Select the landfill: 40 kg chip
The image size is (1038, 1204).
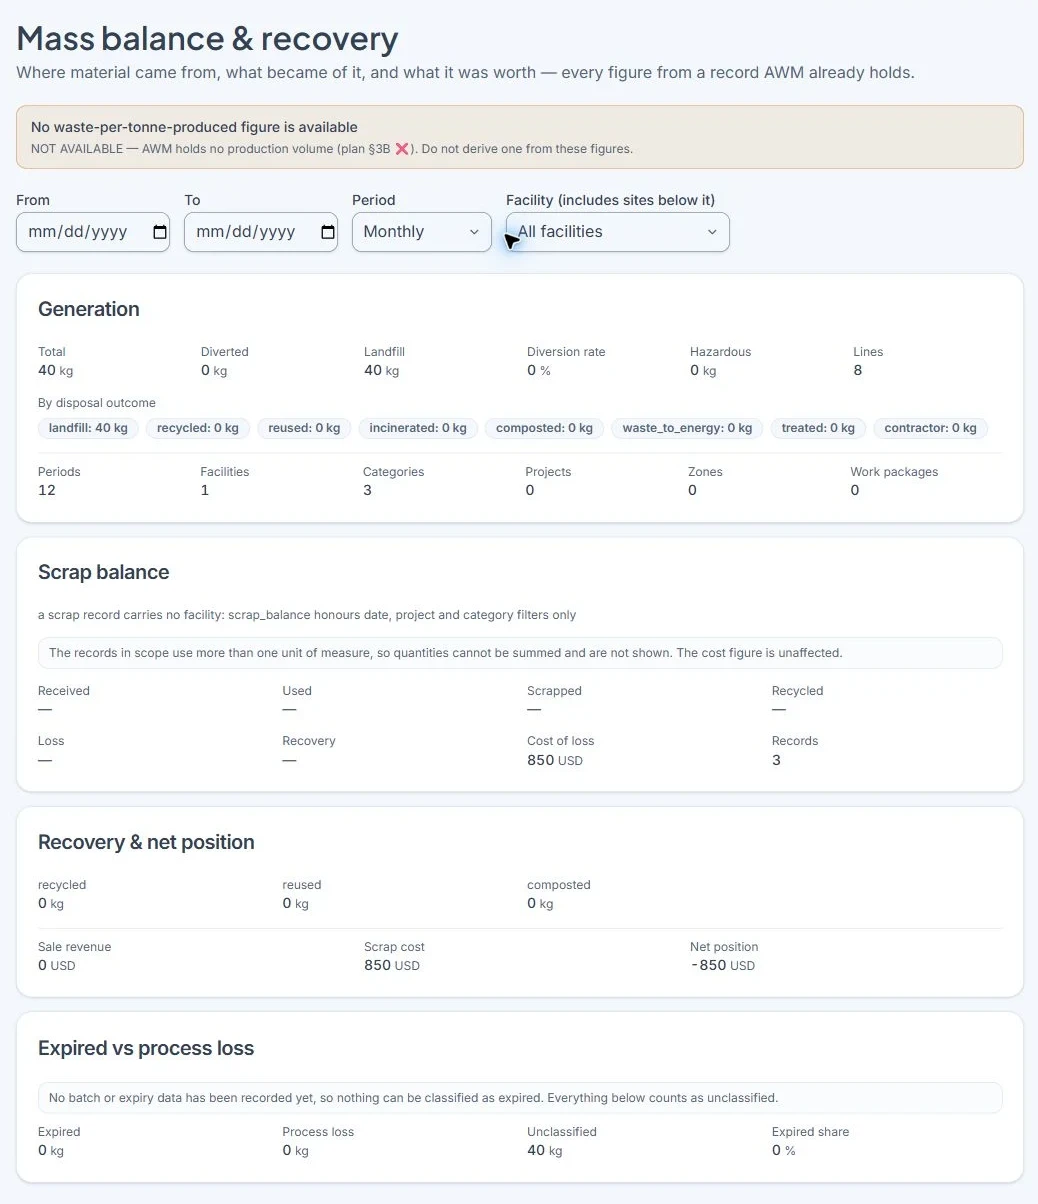(89, 428)
